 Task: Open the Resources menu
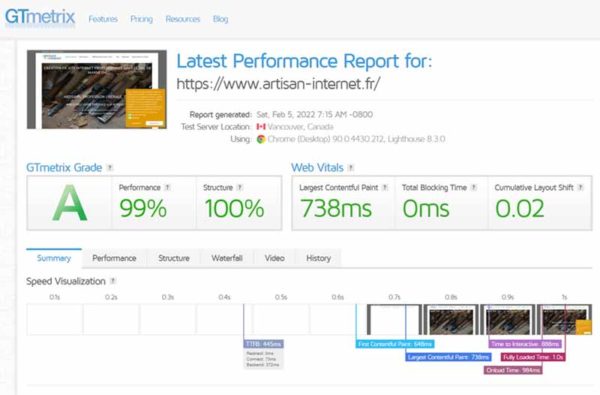click(x=183, y=19)
